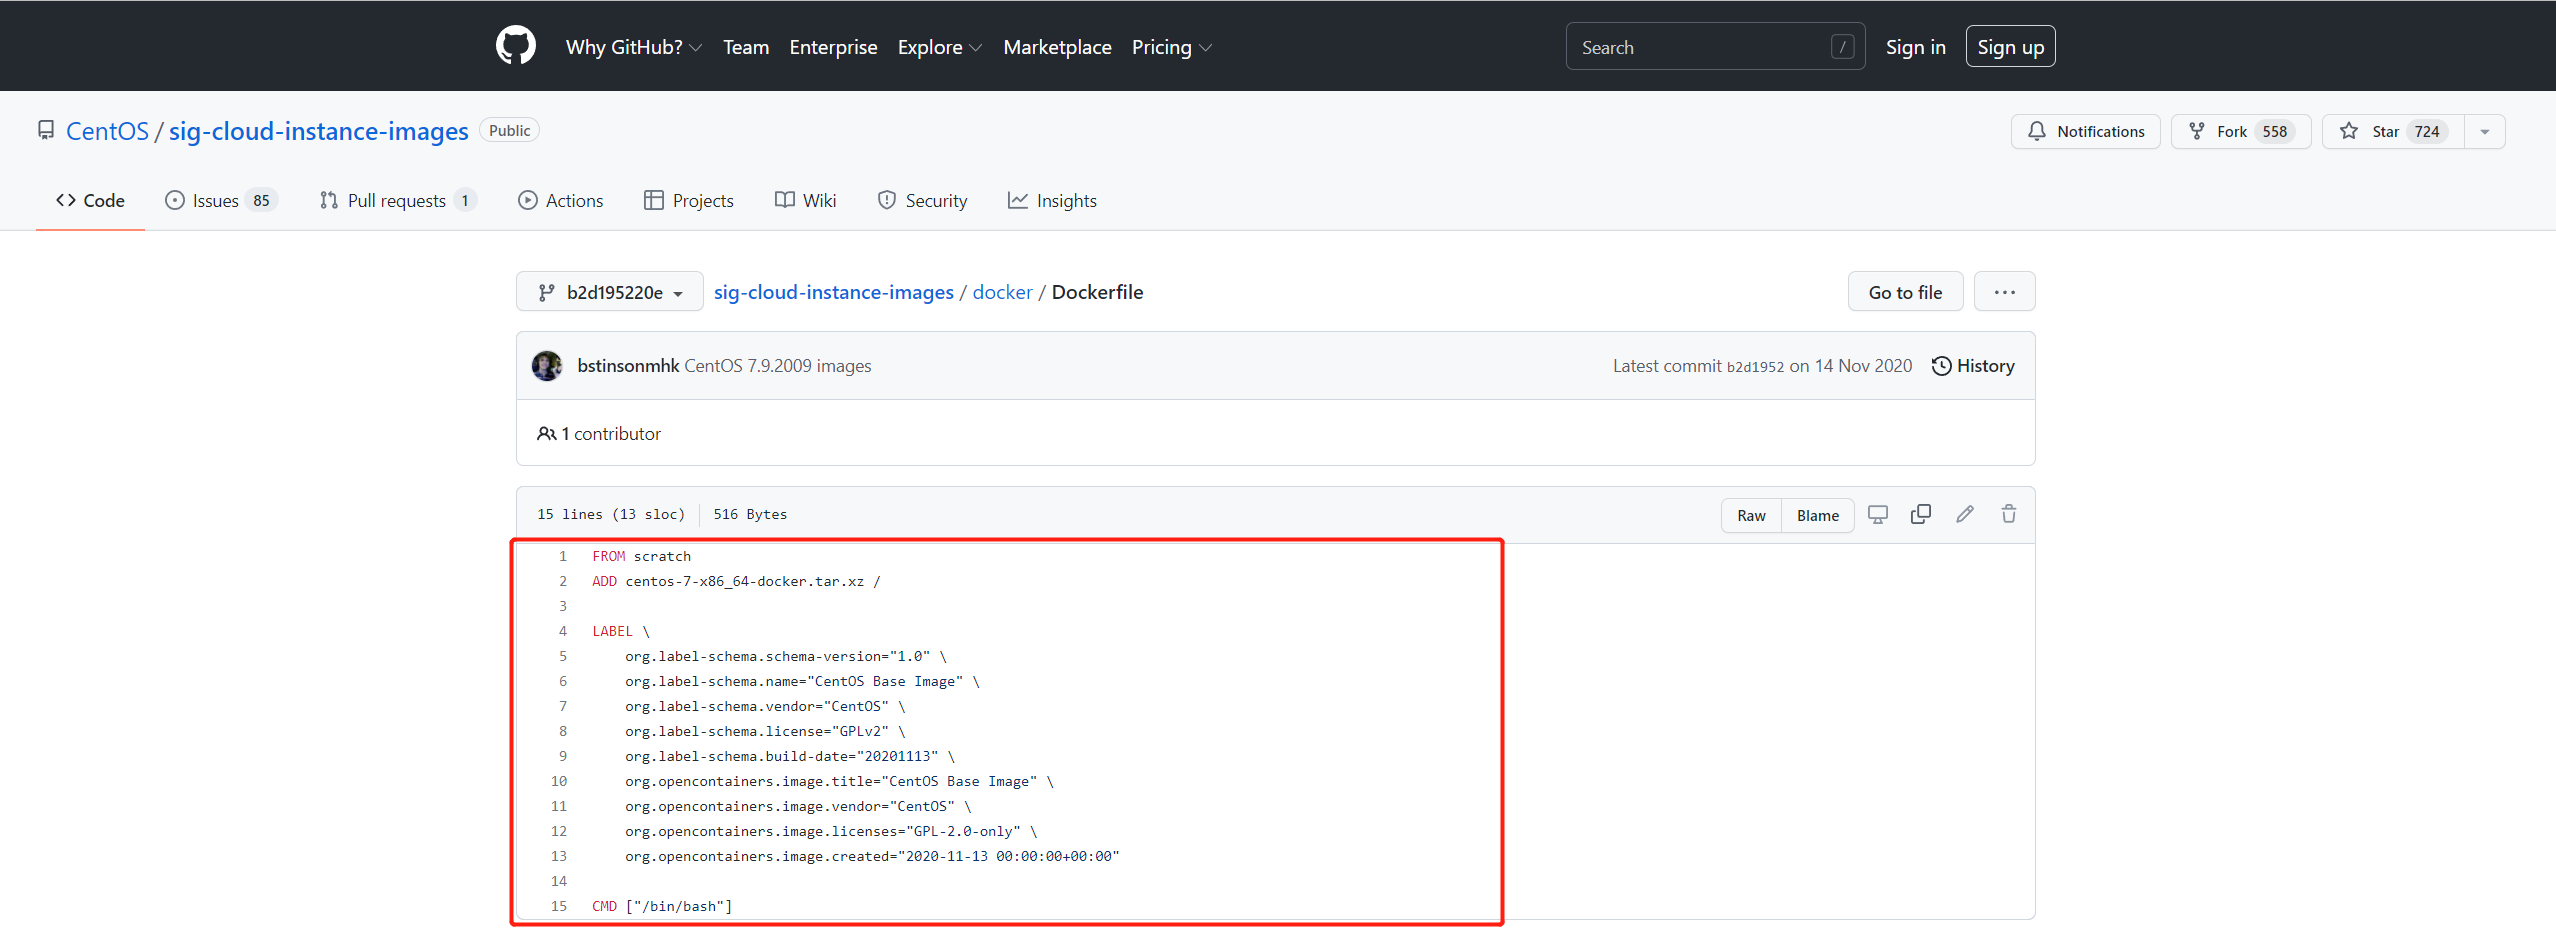Click bstinsonmhk's avatar
Viewport: 2556px width, 947px height.
(x=547, y=366)
